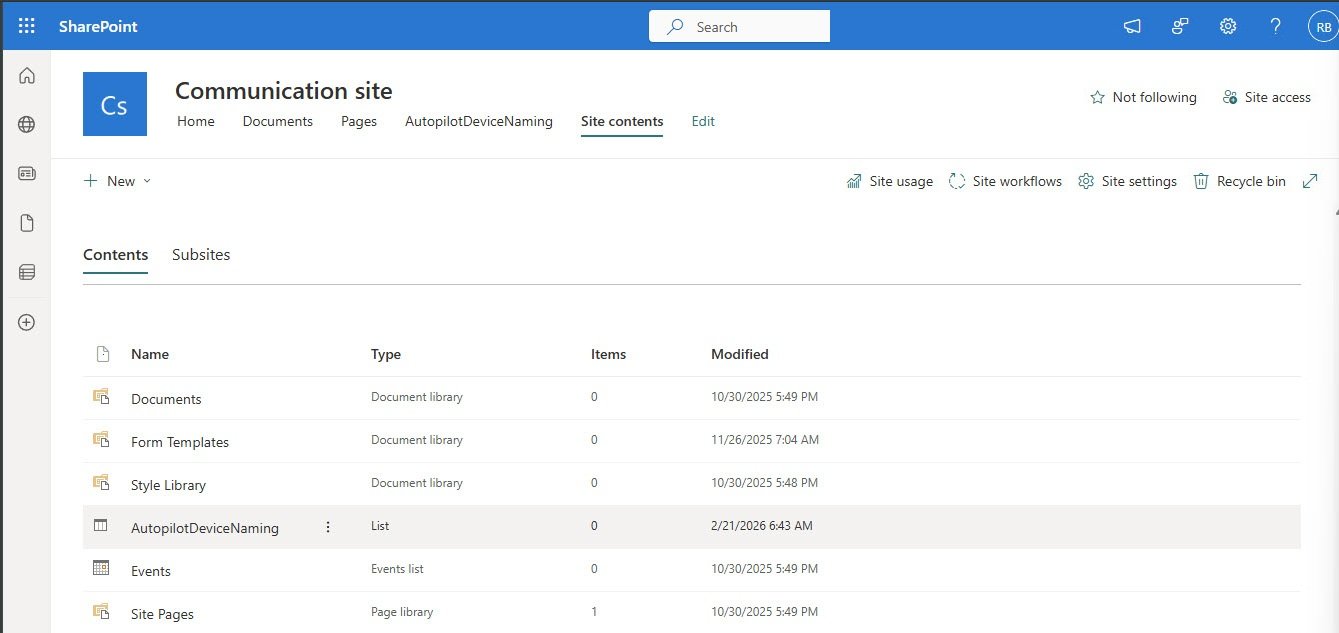Open My sites globe icon
This screenshot has height=633, width=1339.
[27, 125]
